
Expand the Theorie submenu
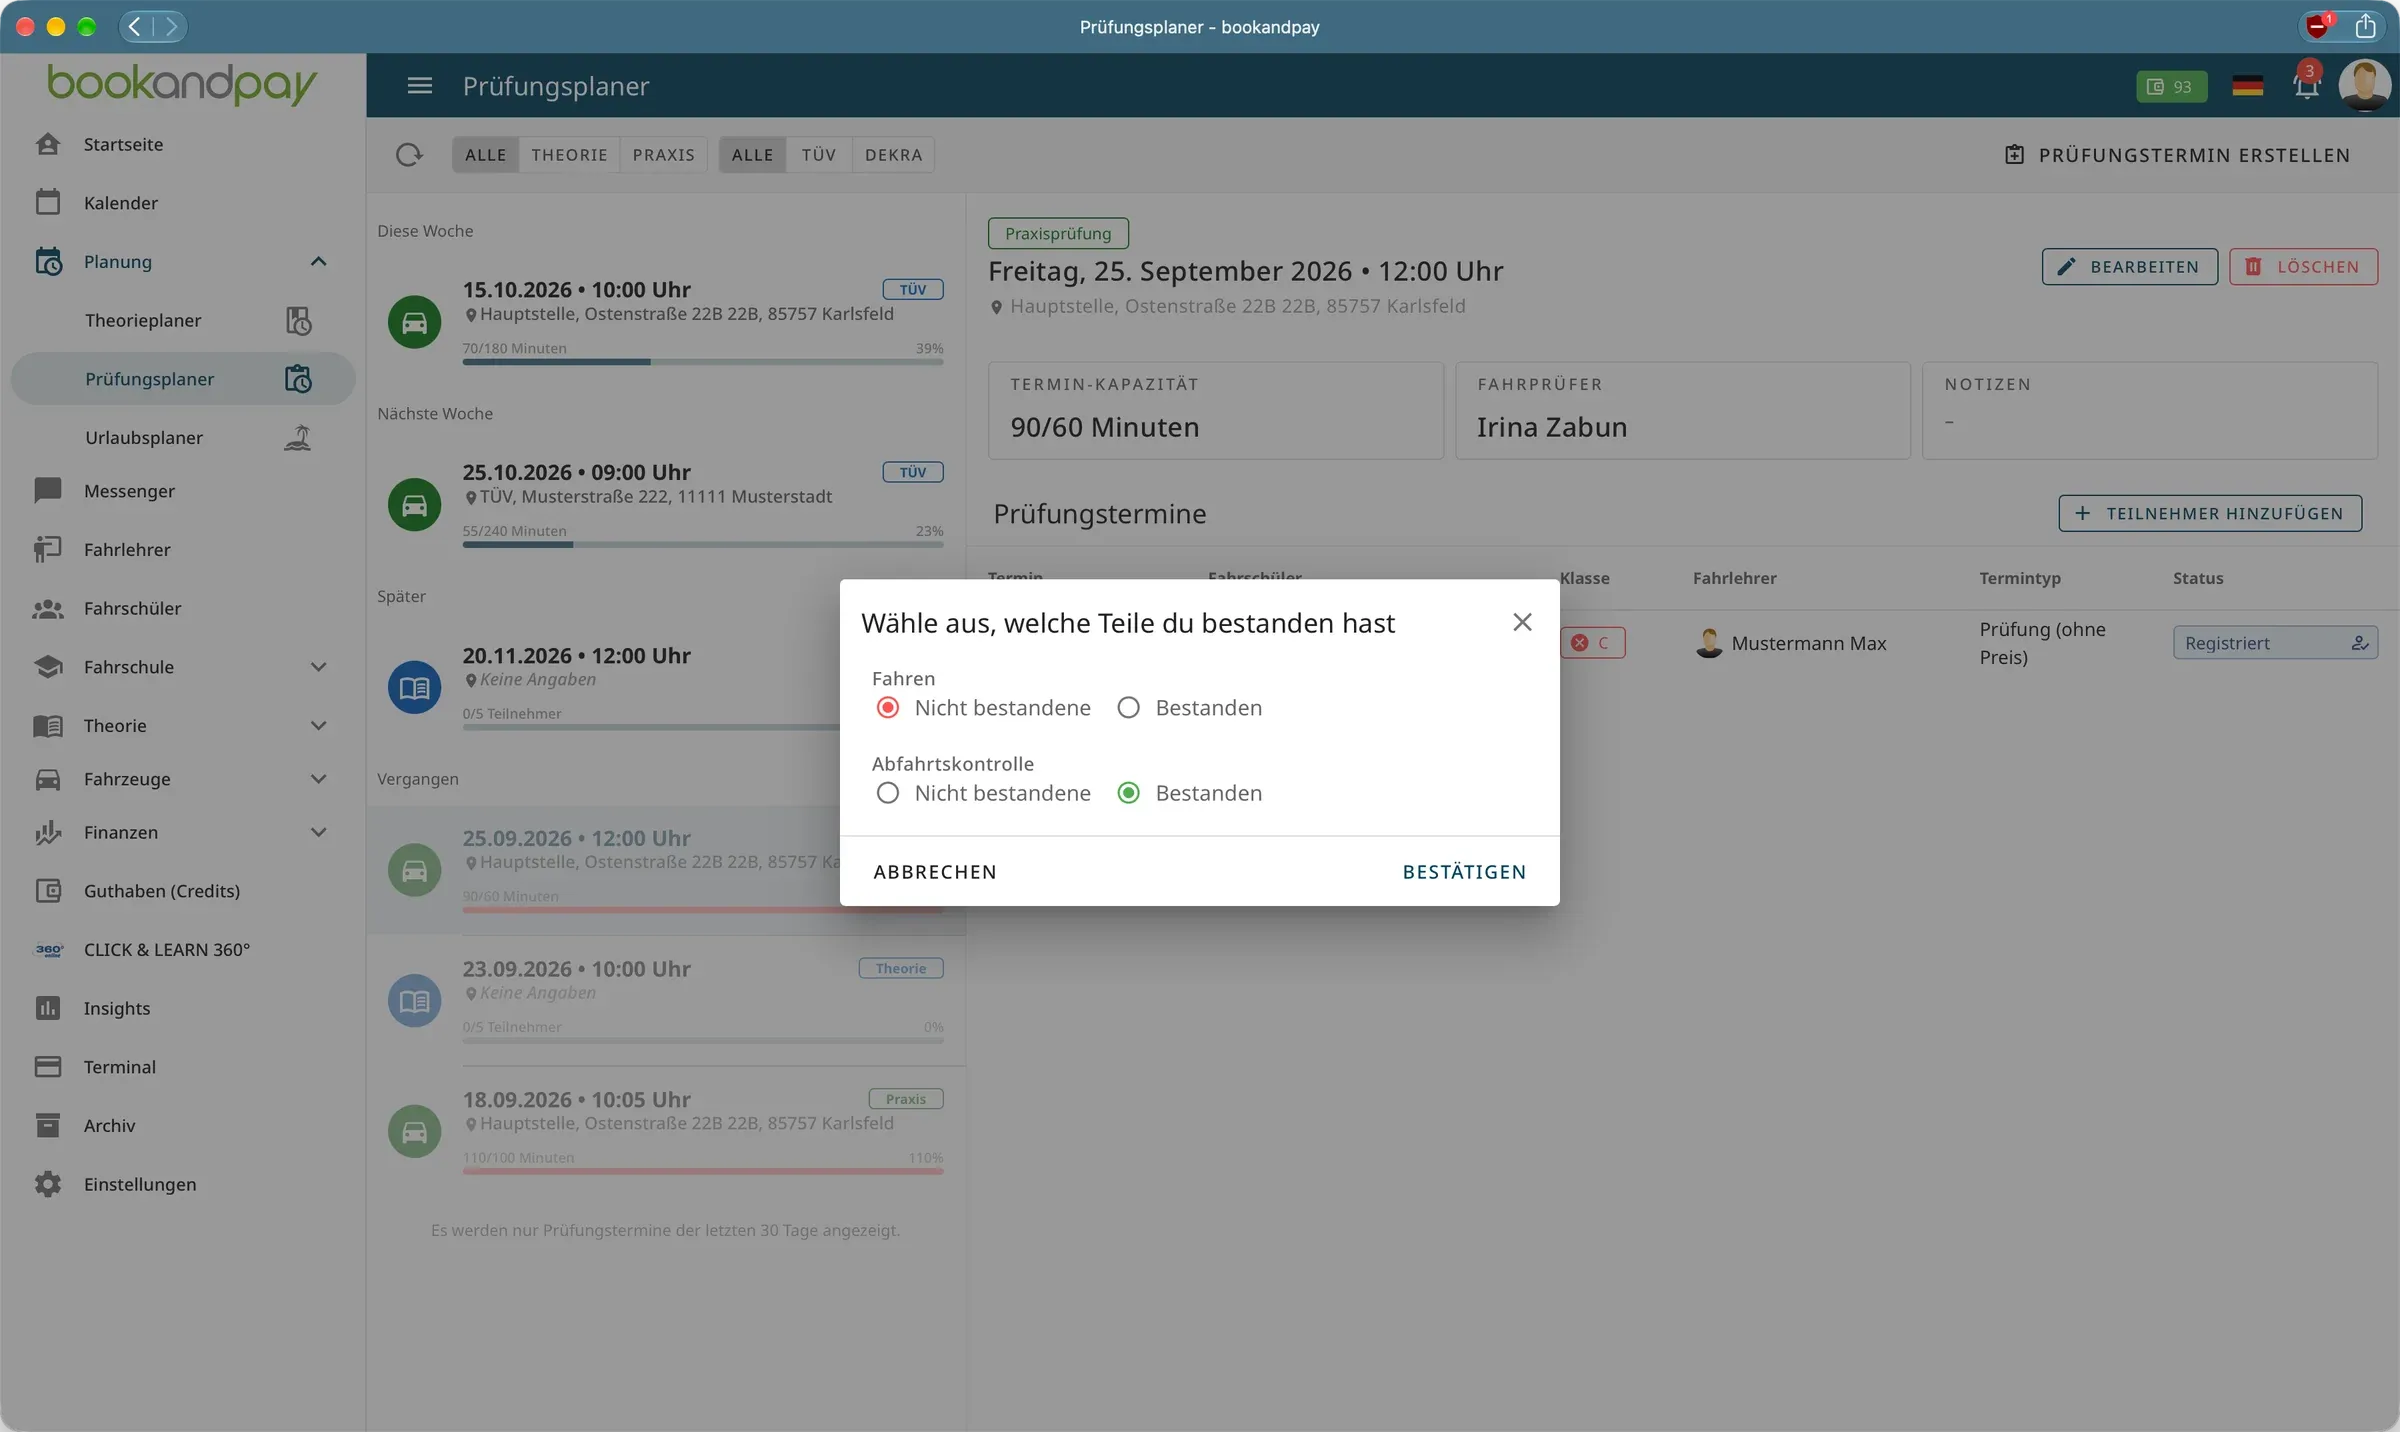(x=318, y=726)
